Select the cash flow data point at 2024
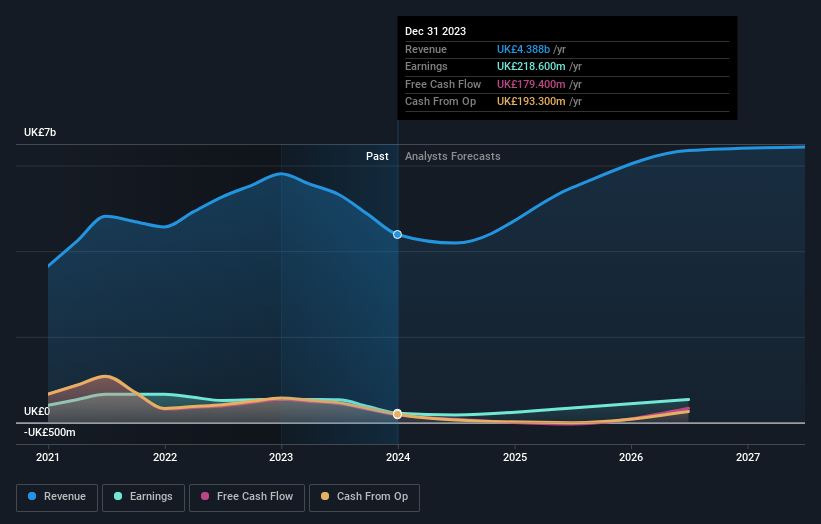This screenshot has height=524, width=821. point(397,414)
